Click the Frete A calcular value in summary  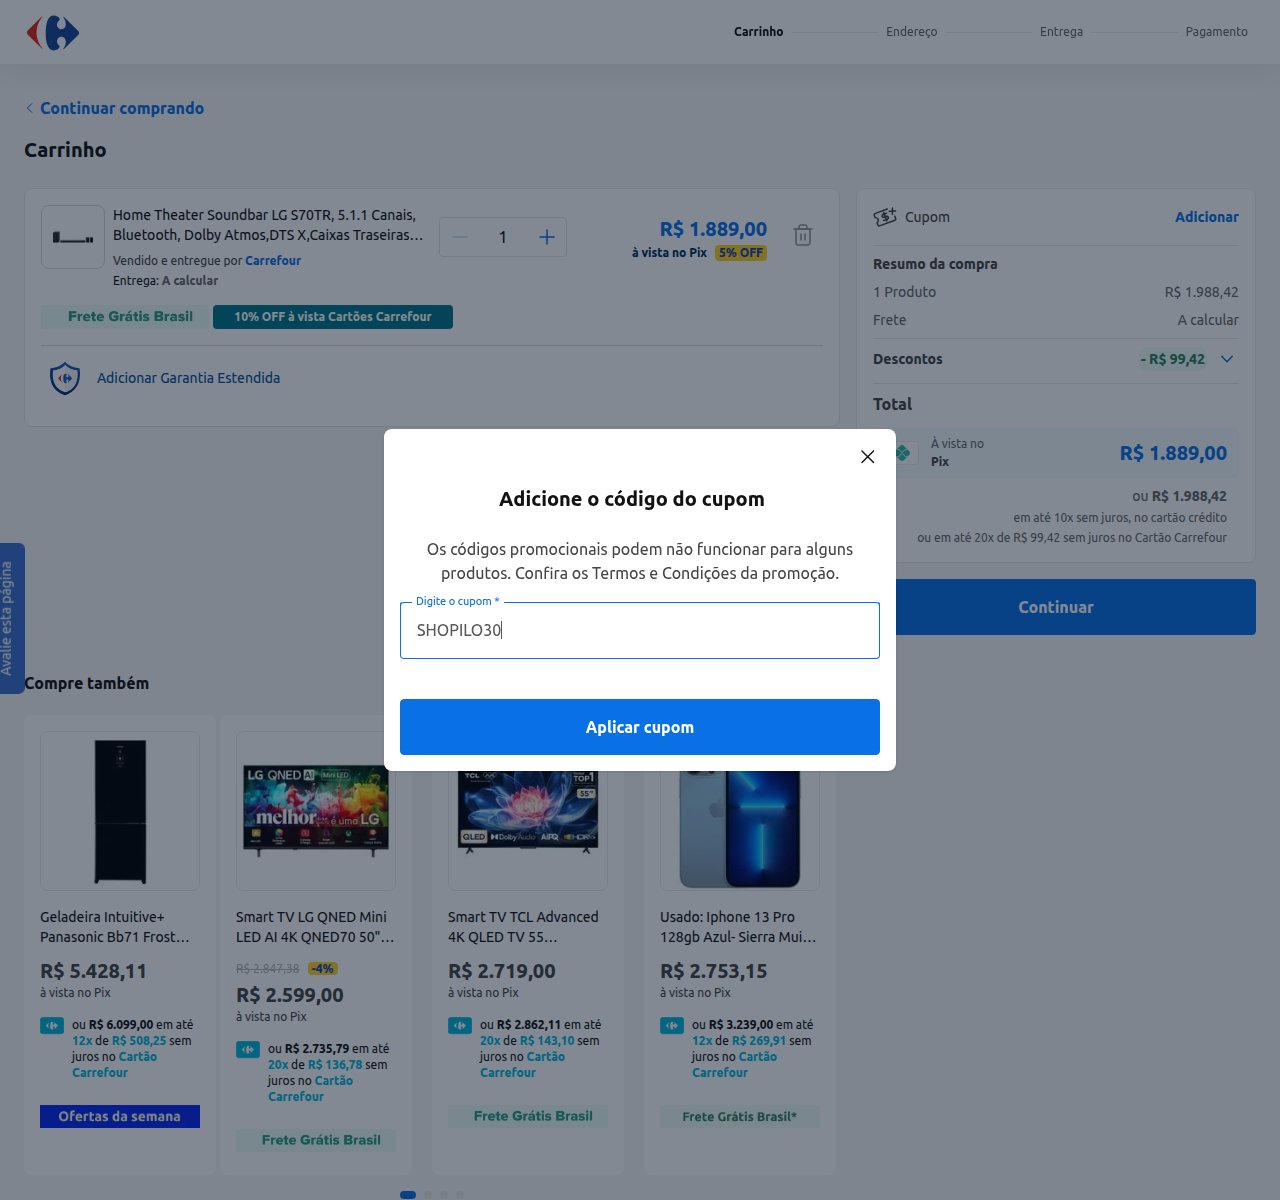coord(1207,320)
